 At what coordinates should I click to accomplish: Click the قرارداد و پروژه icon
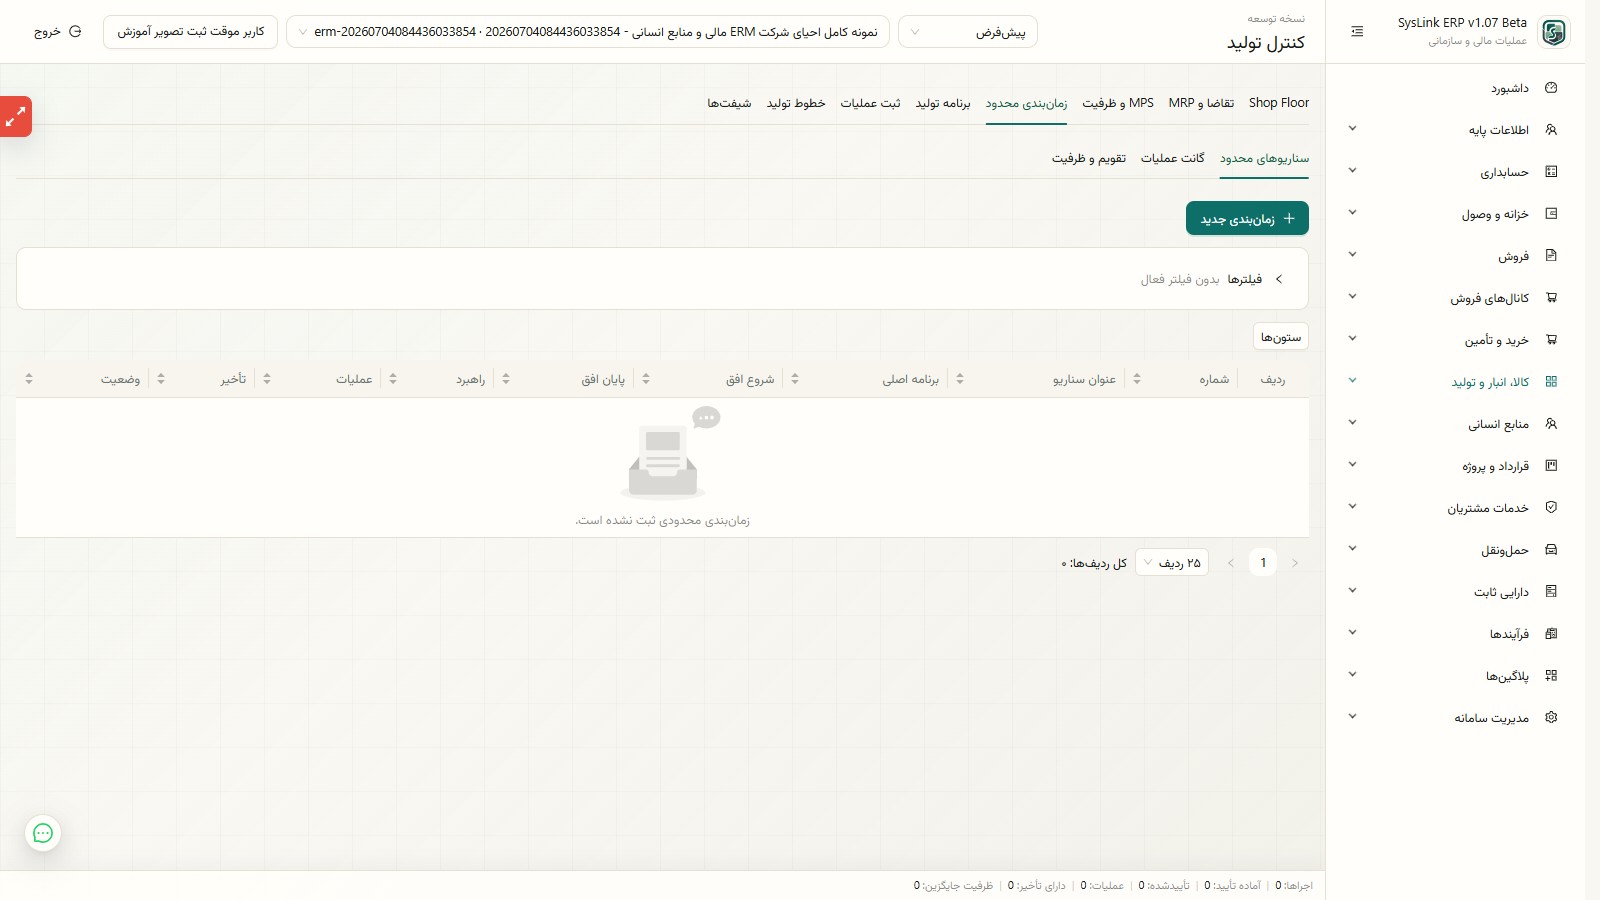pyautogui.click(x=1551, y=466)
